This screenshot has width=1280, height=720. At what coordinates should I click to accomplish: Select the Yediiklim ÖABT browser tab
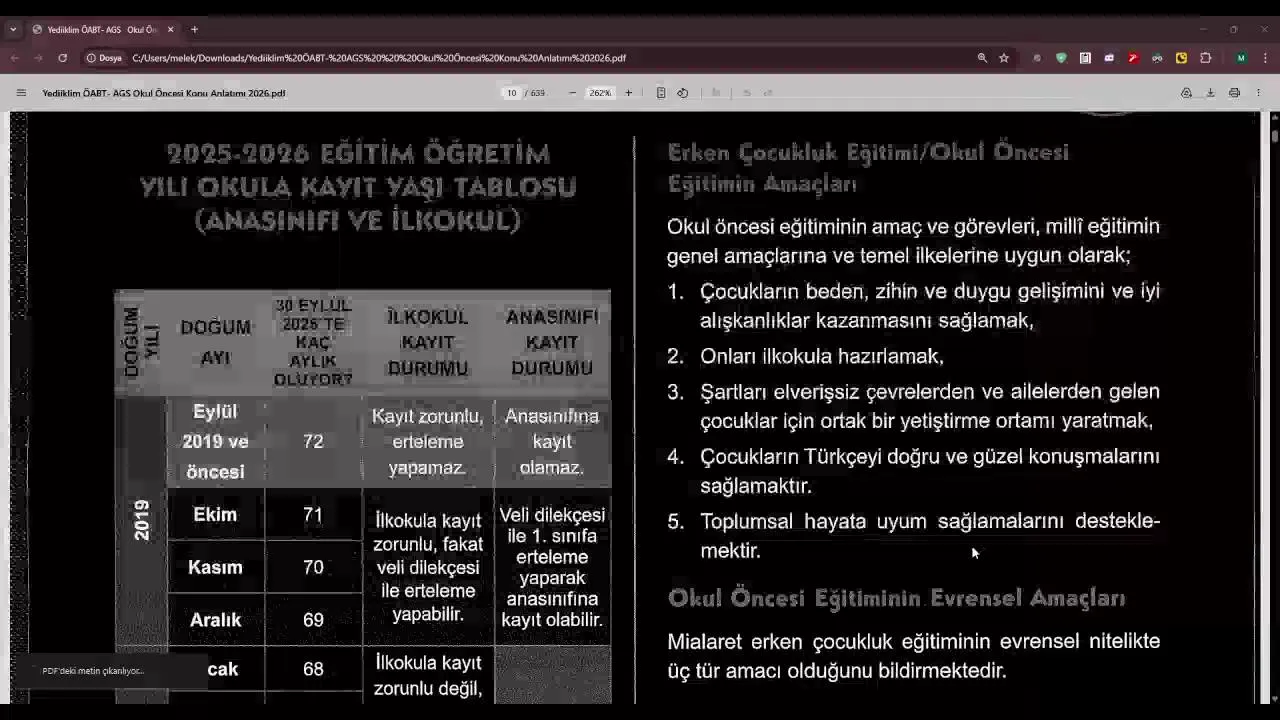(103, 30)
